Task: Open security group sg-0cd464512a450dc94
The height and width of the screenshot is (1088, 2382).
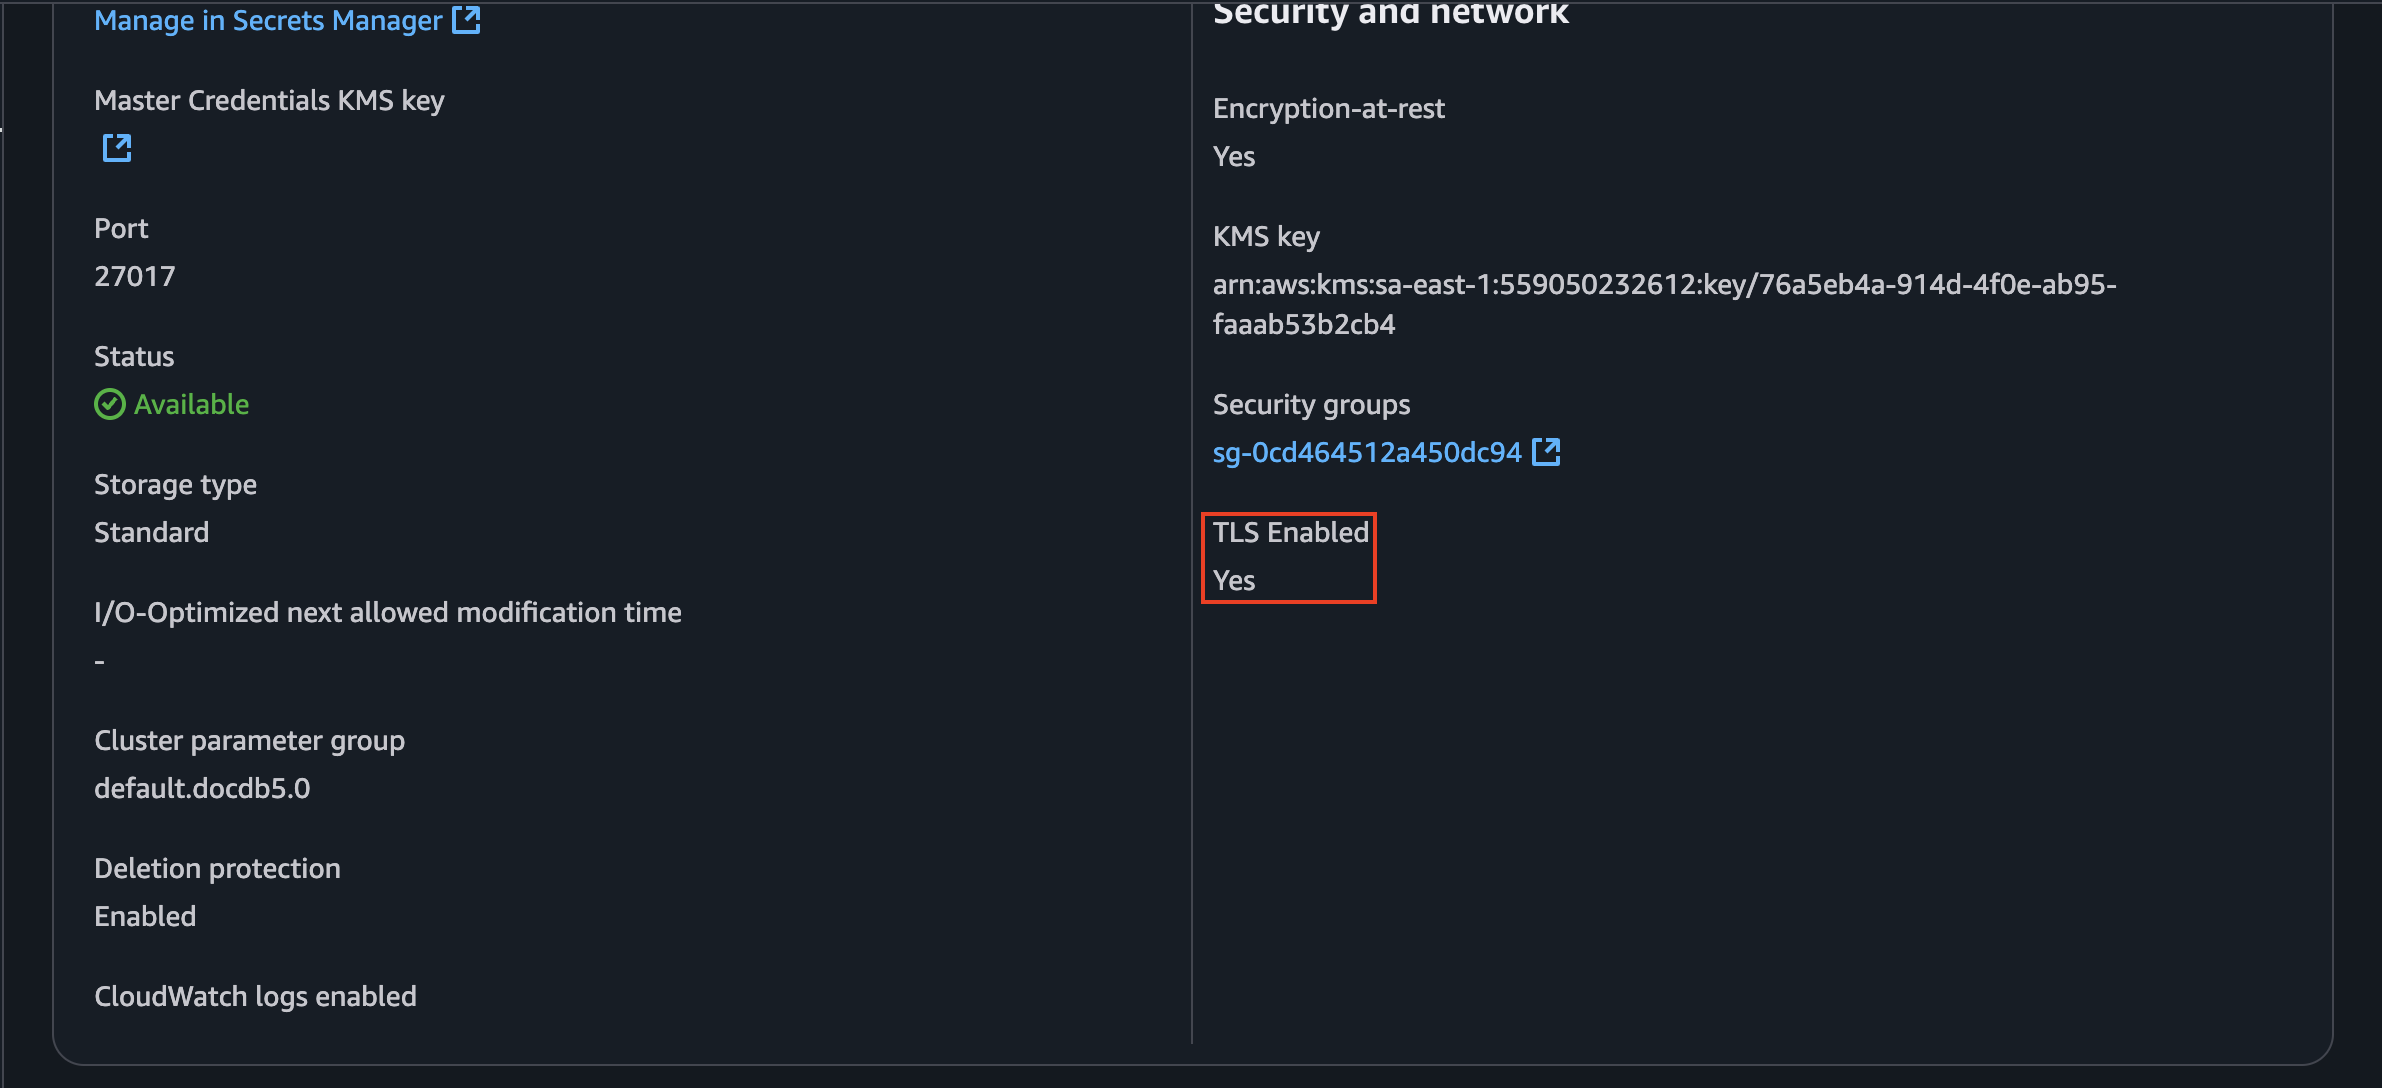Action: (1364, 452)
